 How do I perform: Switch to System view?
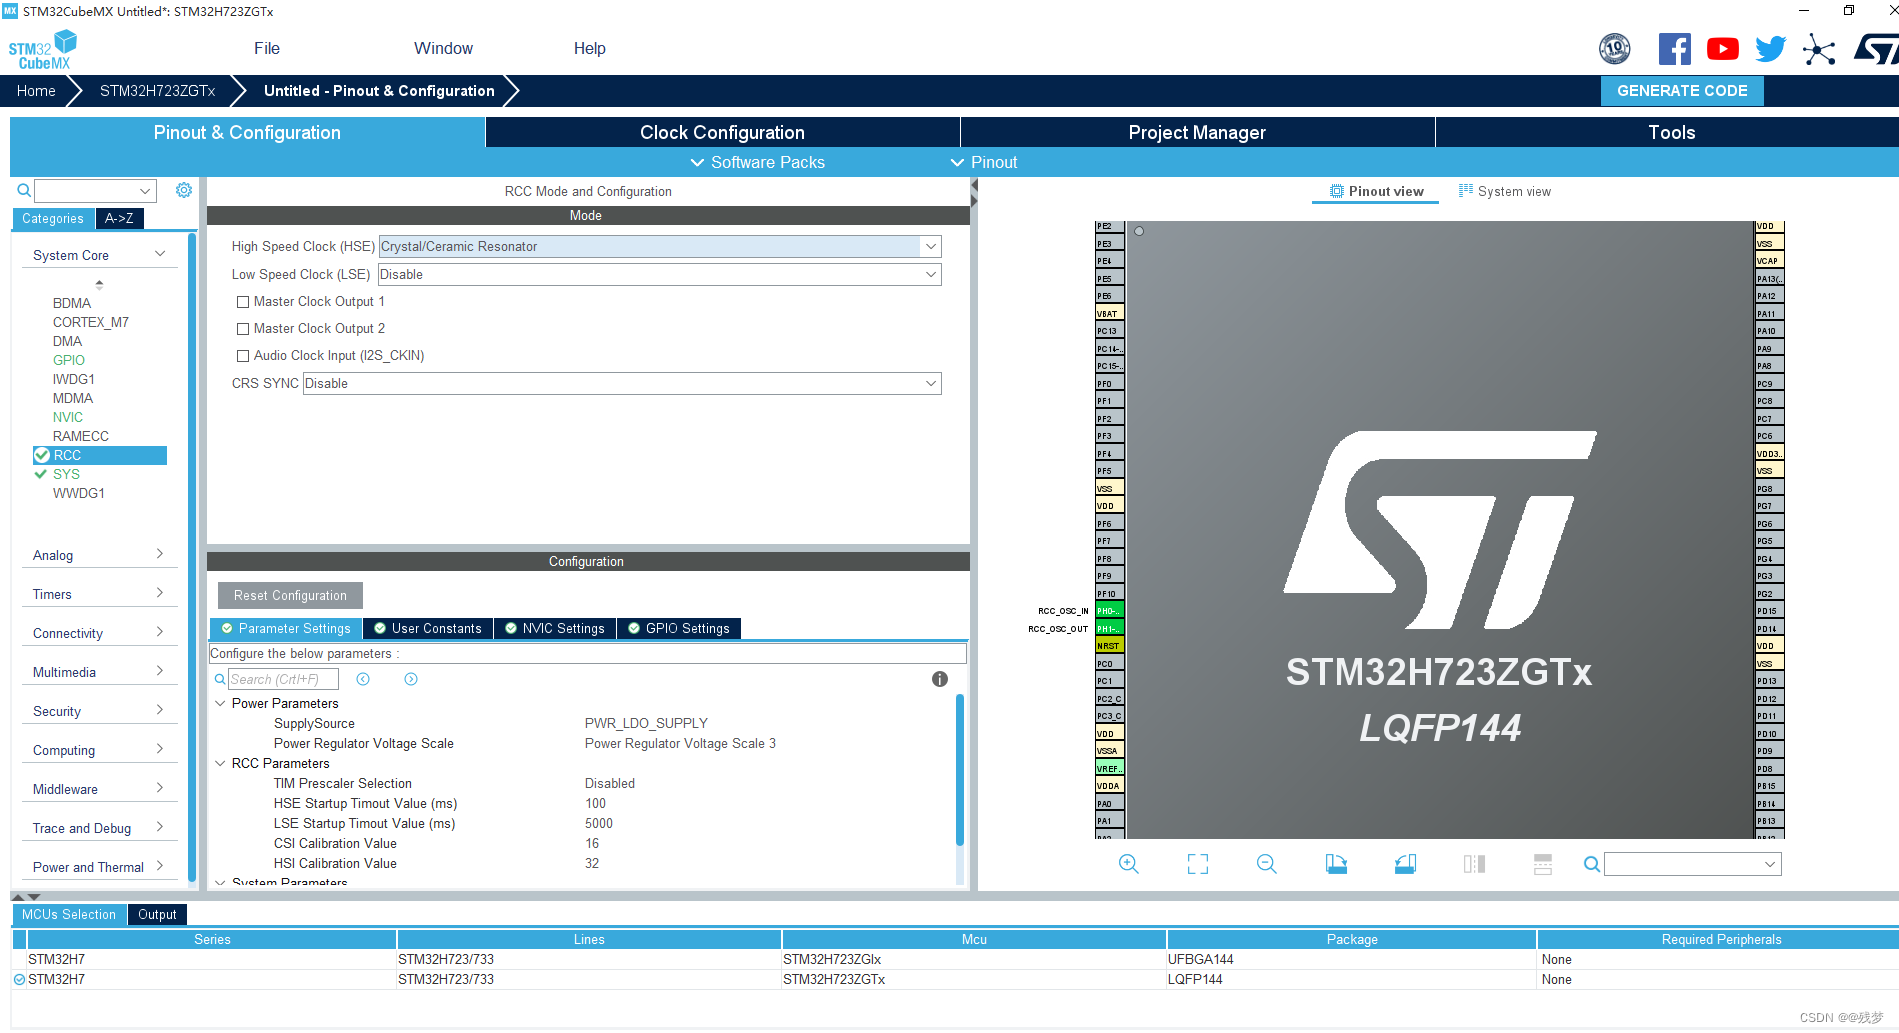pyautogui.click(x=1505, y=191)
